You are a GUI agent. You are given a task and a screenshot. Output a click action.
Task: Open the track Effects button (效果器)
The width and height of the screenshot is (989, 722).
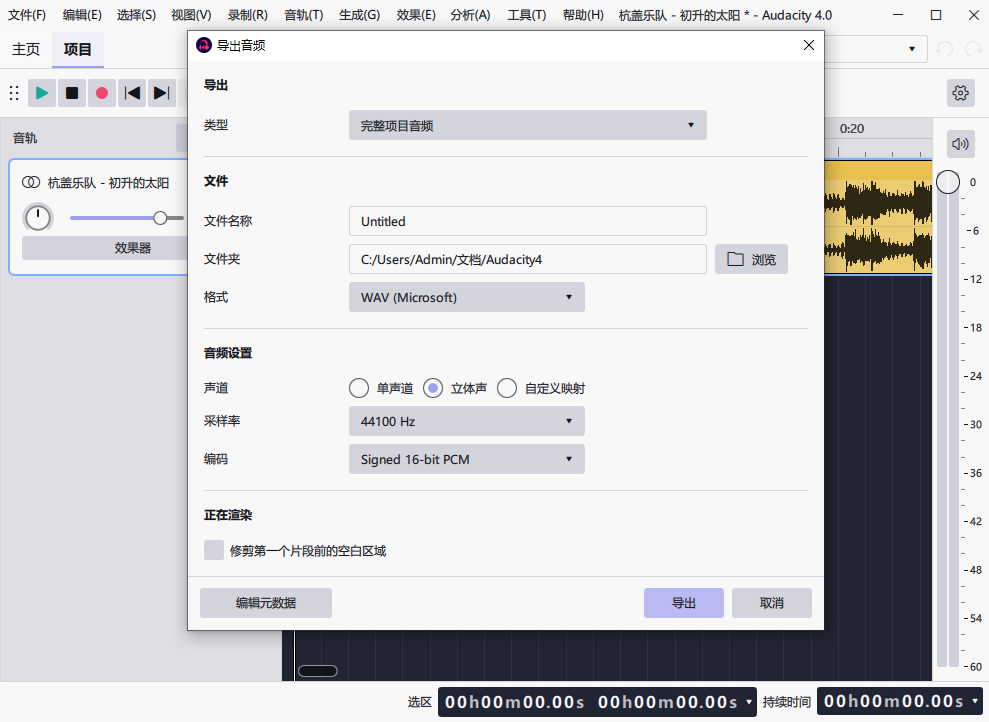104,248
